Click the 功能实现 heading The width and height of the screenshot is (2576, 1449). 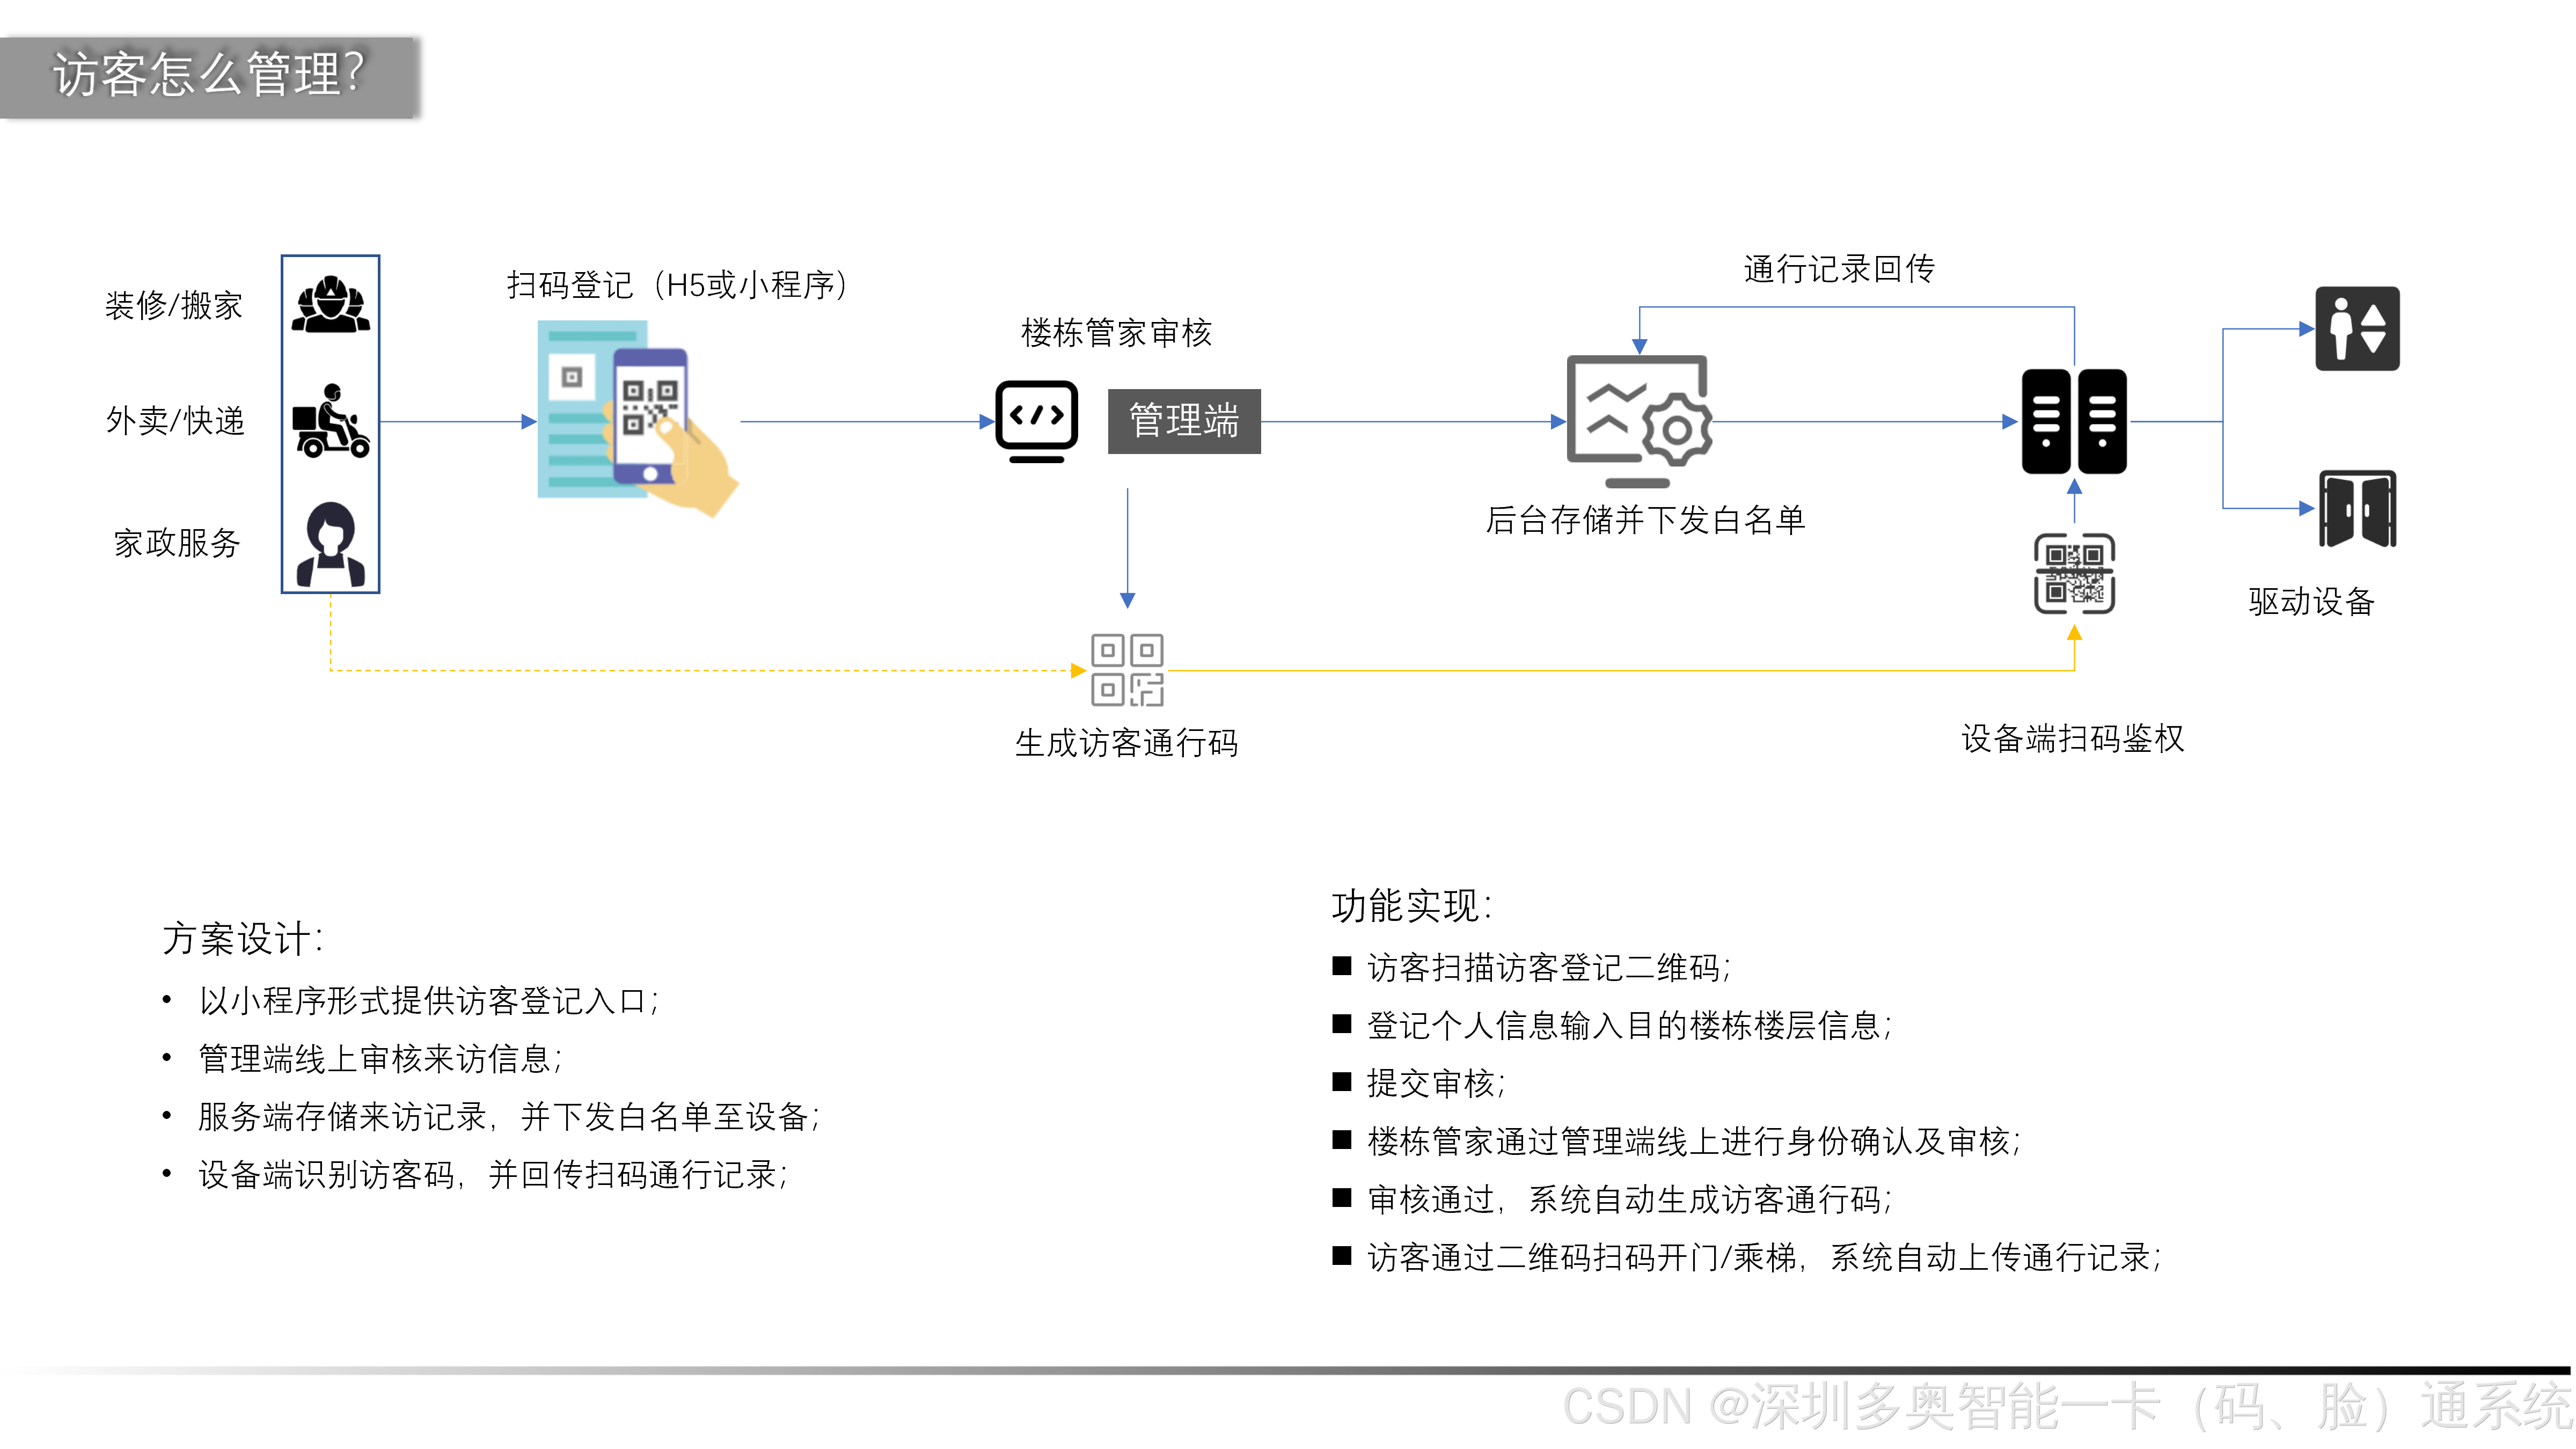[x=1411, y=906]
